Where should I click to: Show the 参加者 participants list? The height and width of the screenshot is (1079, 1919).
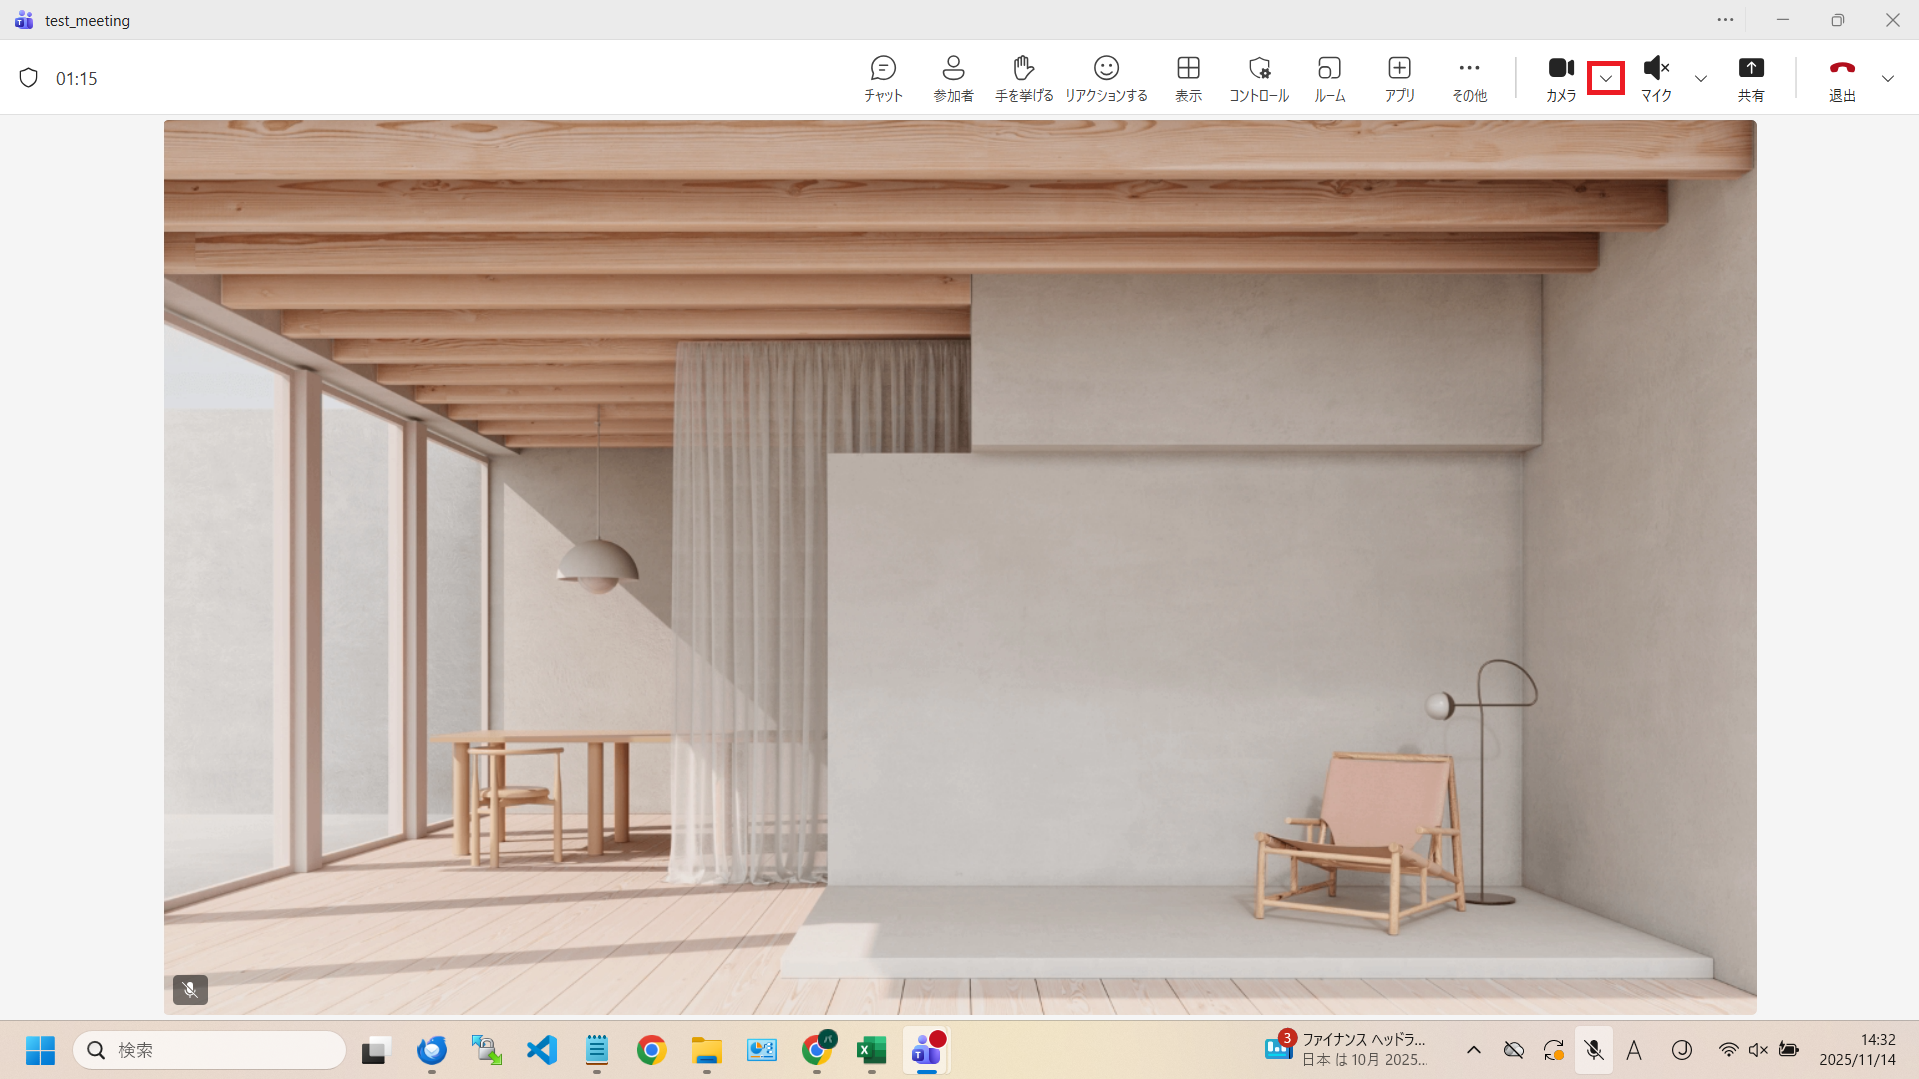pos(953,78)
